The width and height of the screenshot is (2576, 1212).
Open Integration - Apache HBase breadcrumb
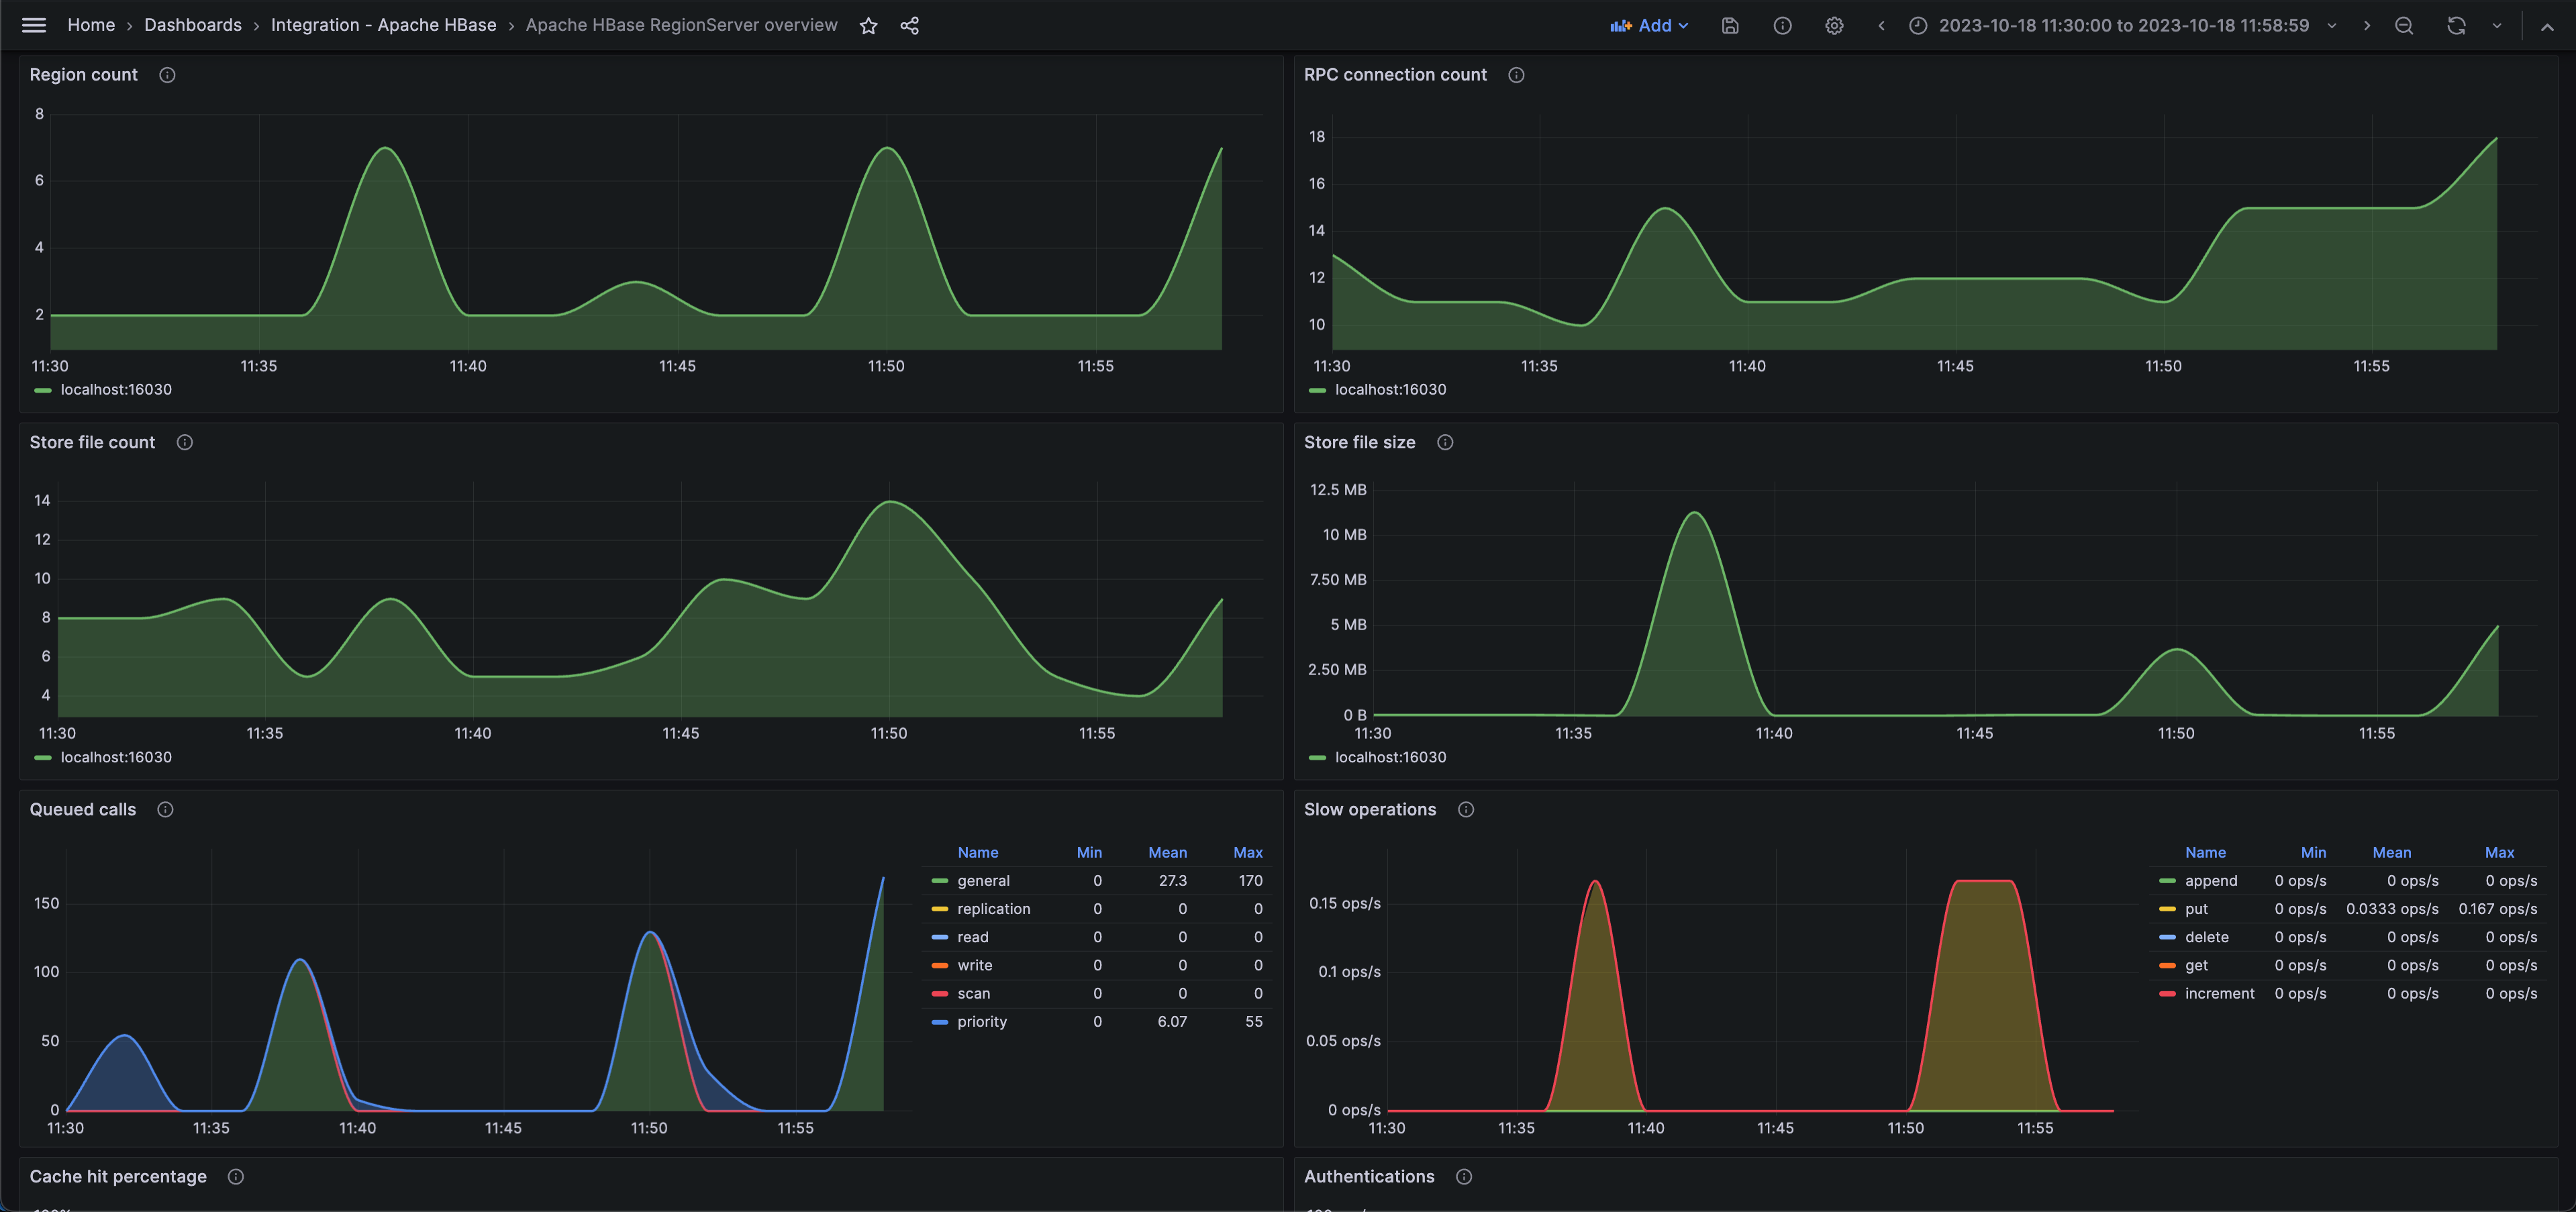tap(383, 25)
